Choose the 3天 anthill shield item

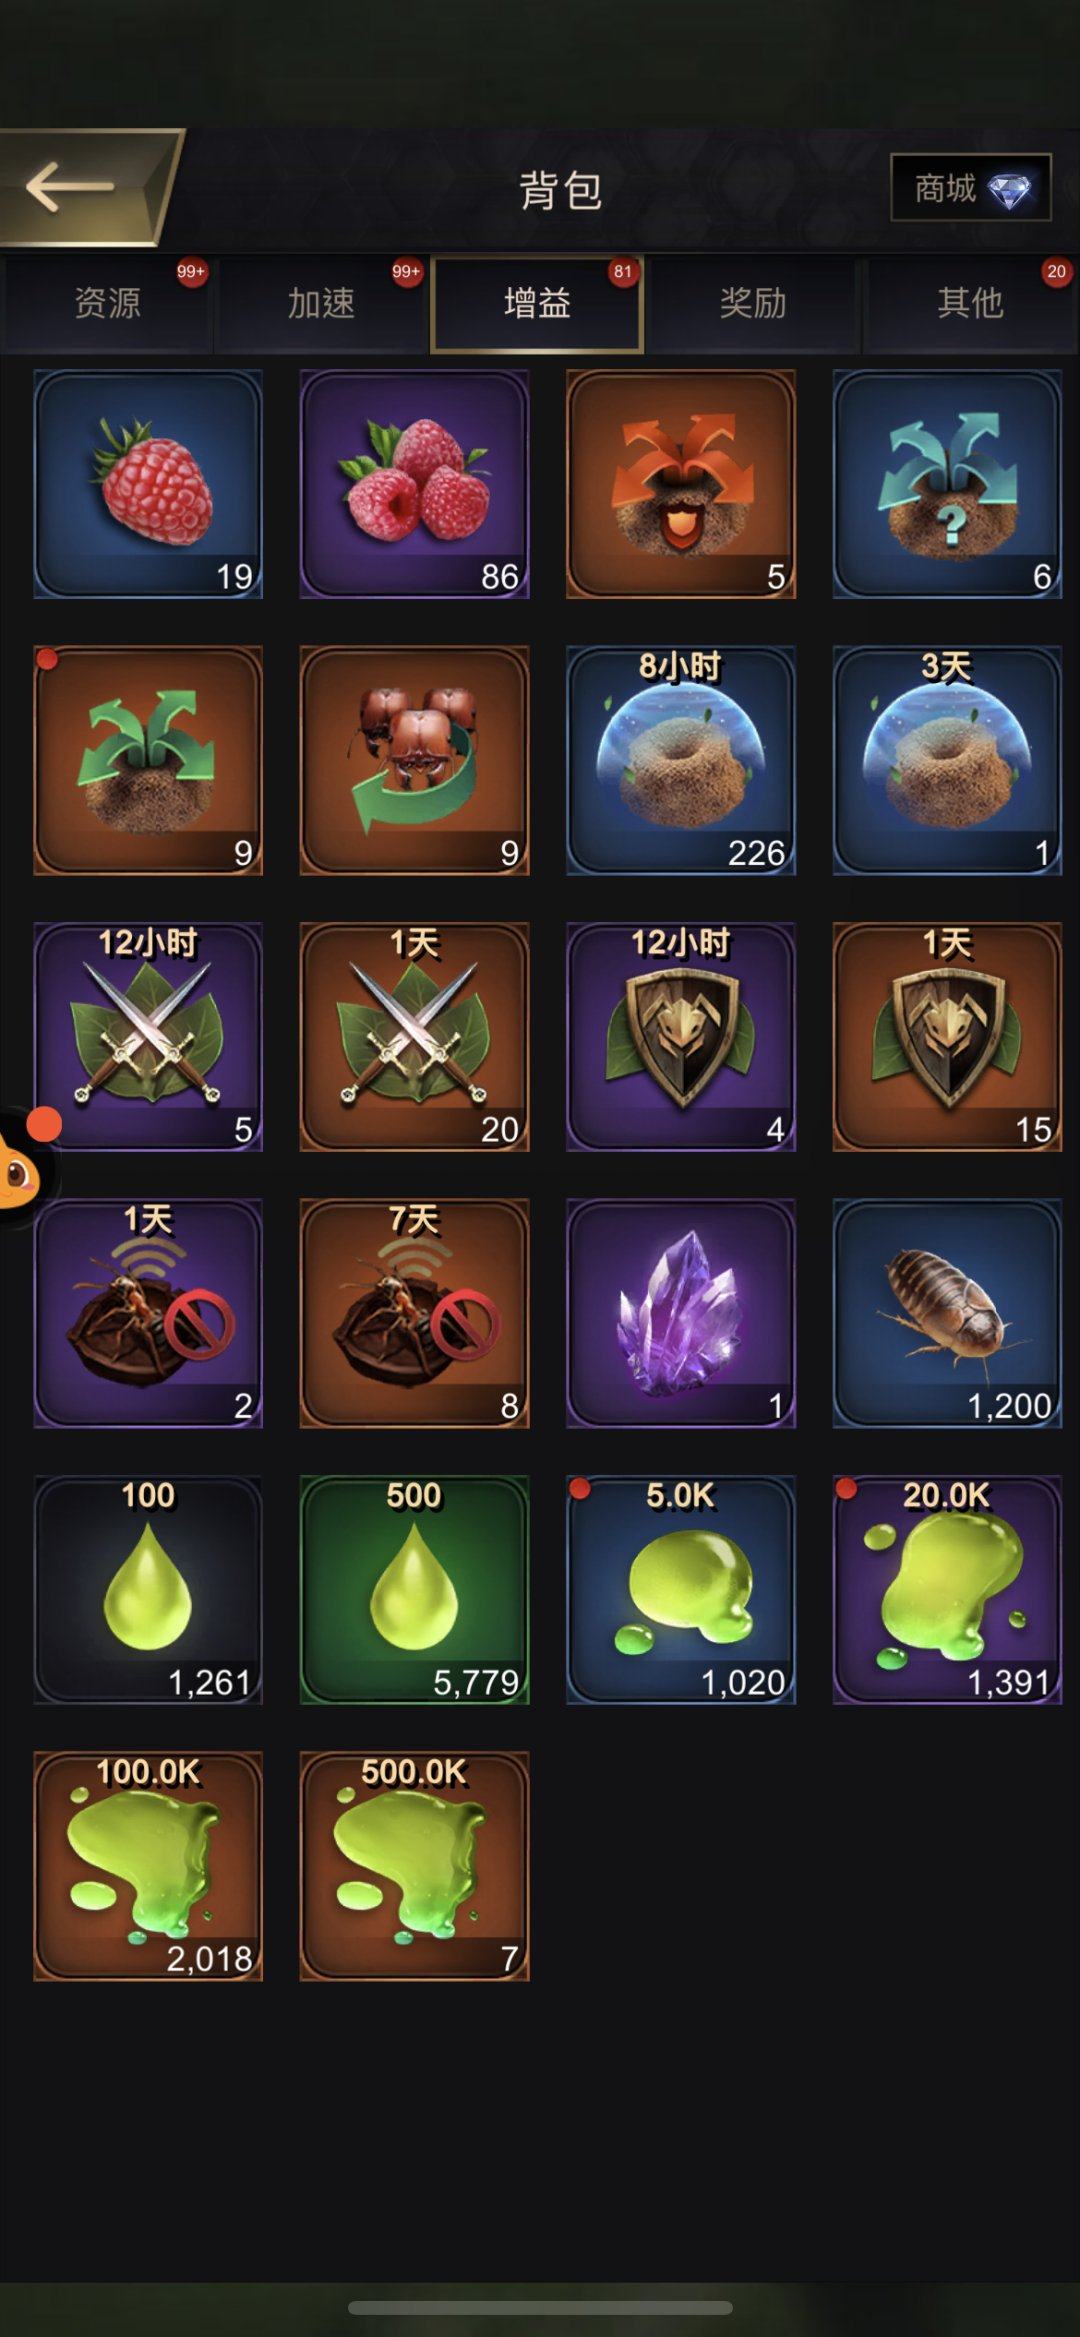click(x=947, y=760)
